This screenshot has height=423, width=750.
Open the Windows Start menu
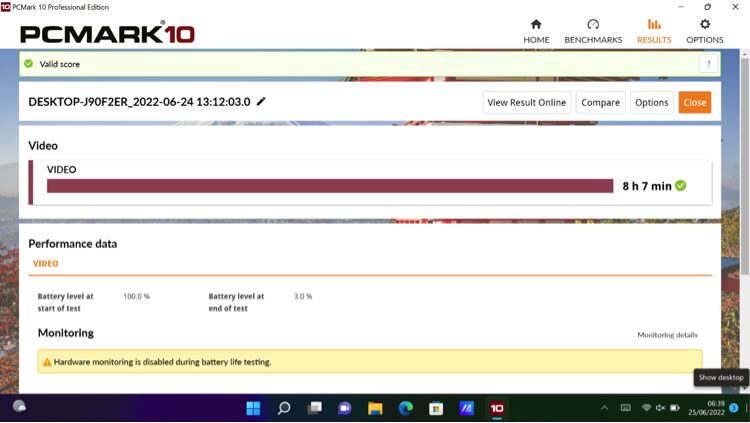[x=253, y=408]
